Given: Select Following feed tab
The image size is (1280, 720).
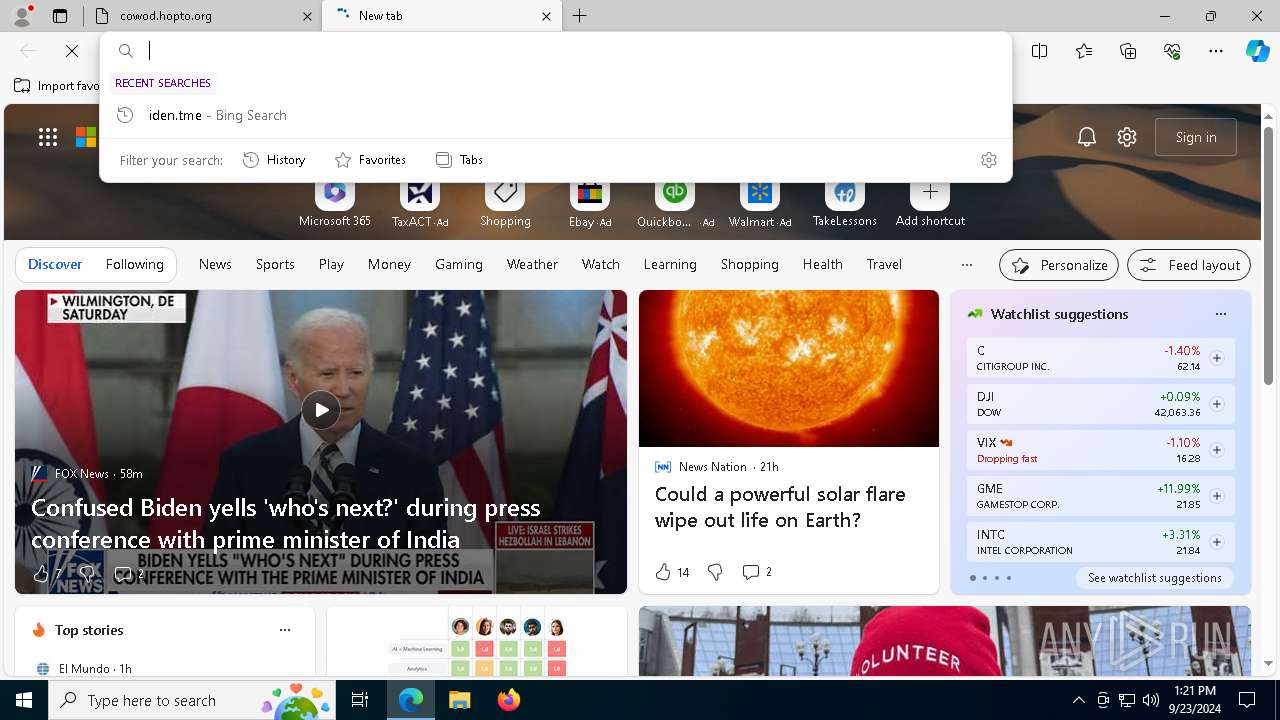Looking at the screenshot, I should tap(135, 265).
